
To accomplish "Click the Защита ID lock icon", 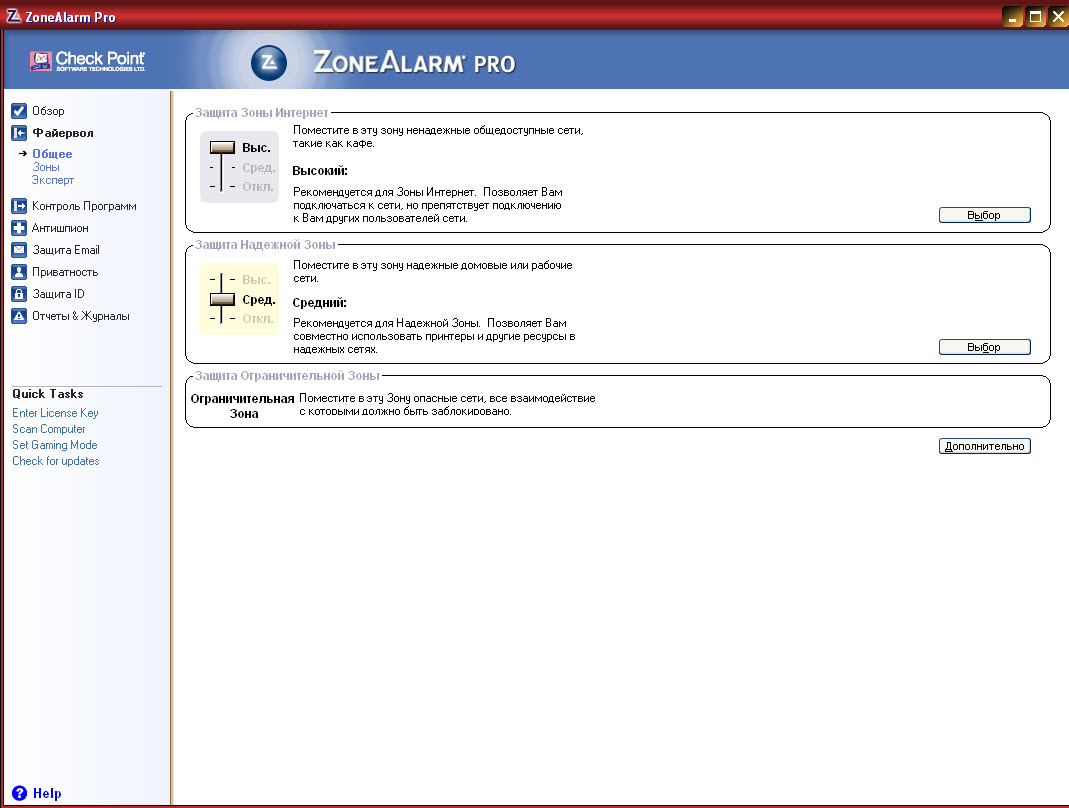I will (19, 294).
